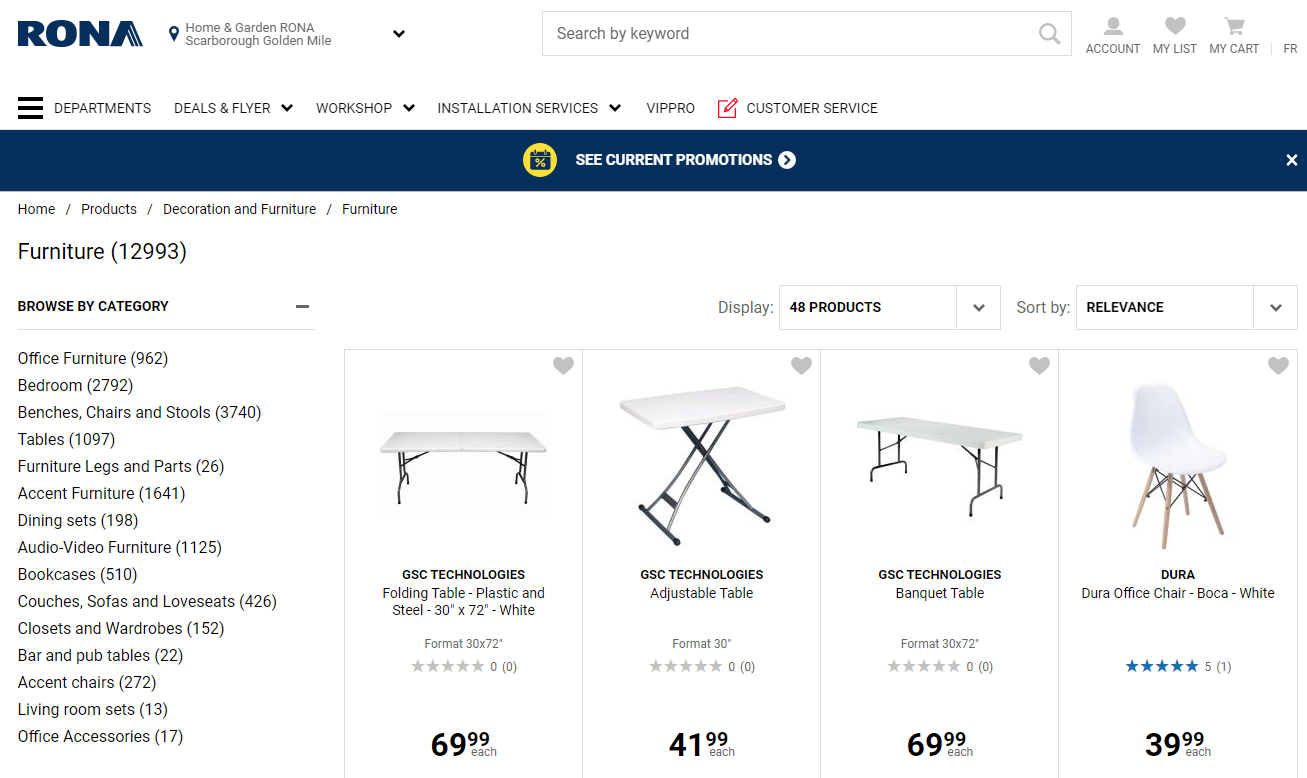View My Cart icon

(x=1233, y=27)
